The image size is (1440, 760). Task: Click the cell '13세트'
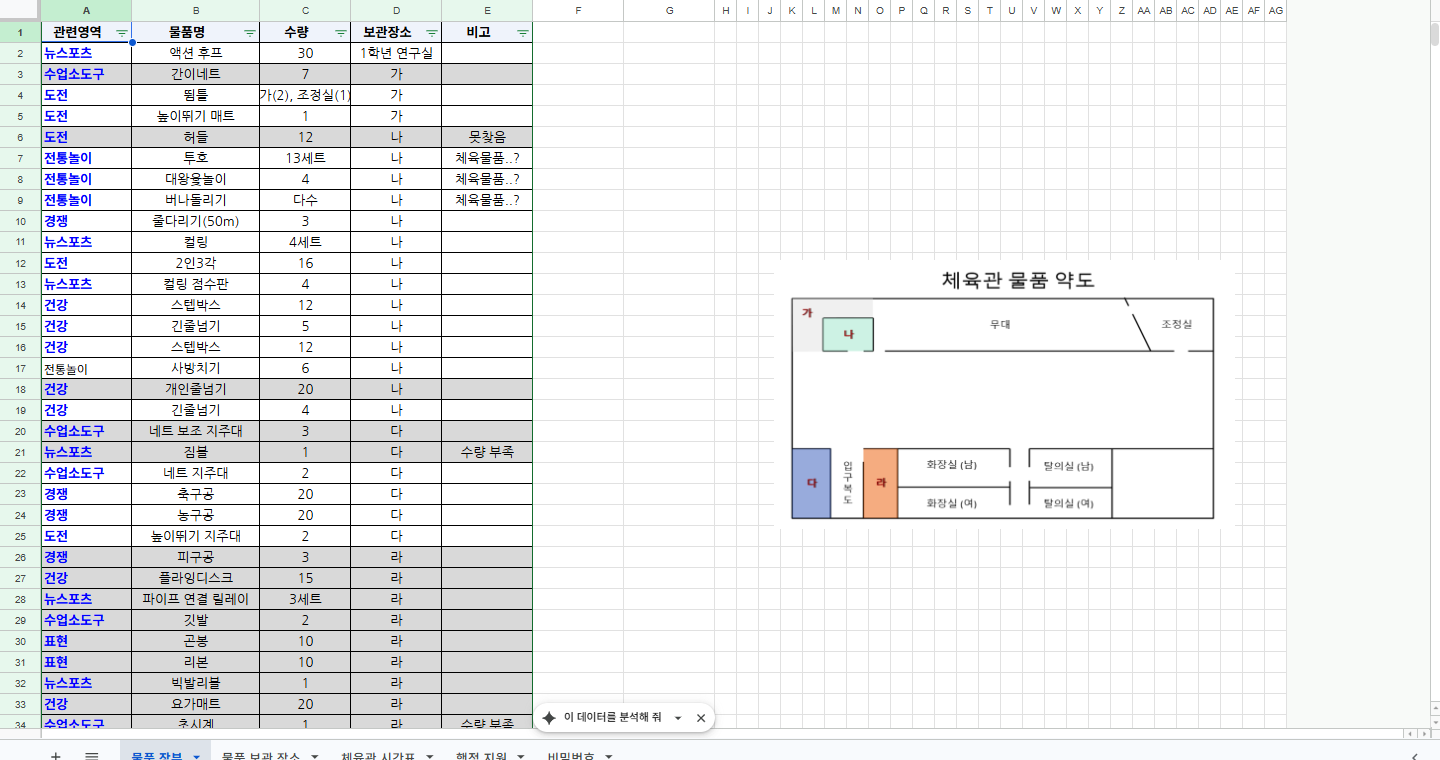(305, 158)
